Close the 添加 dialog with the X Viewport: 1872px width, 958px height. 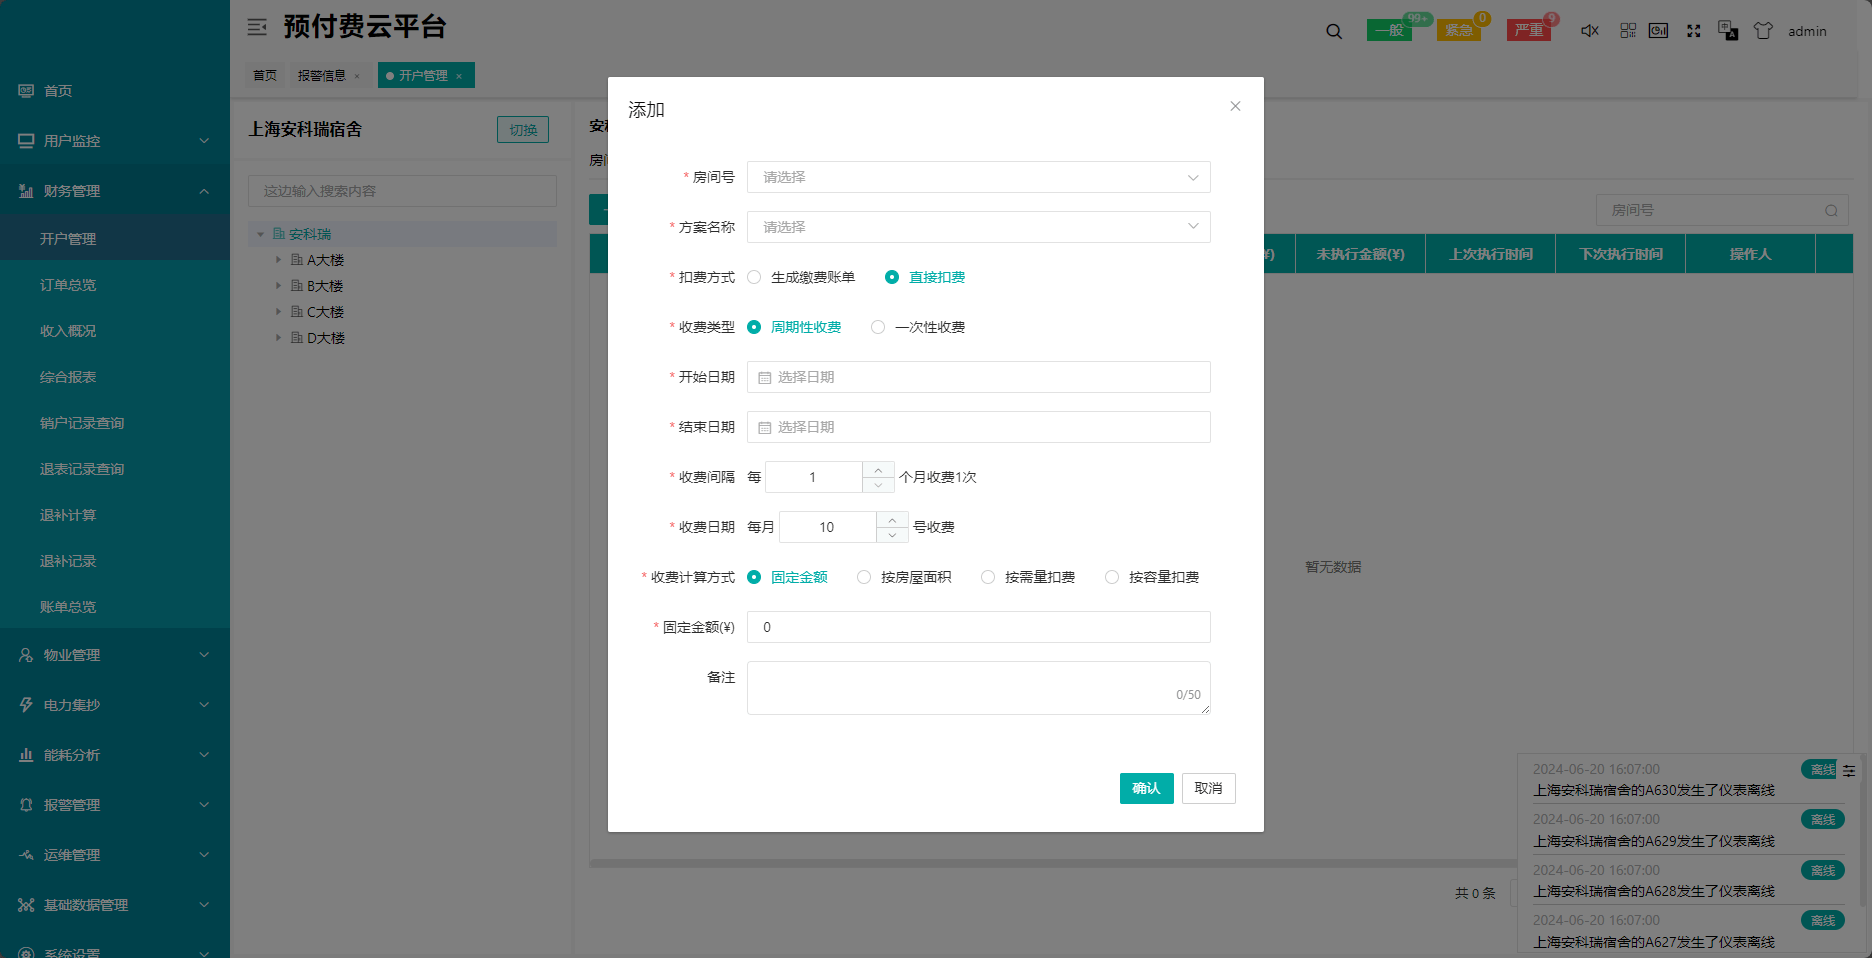(1235, 106)
